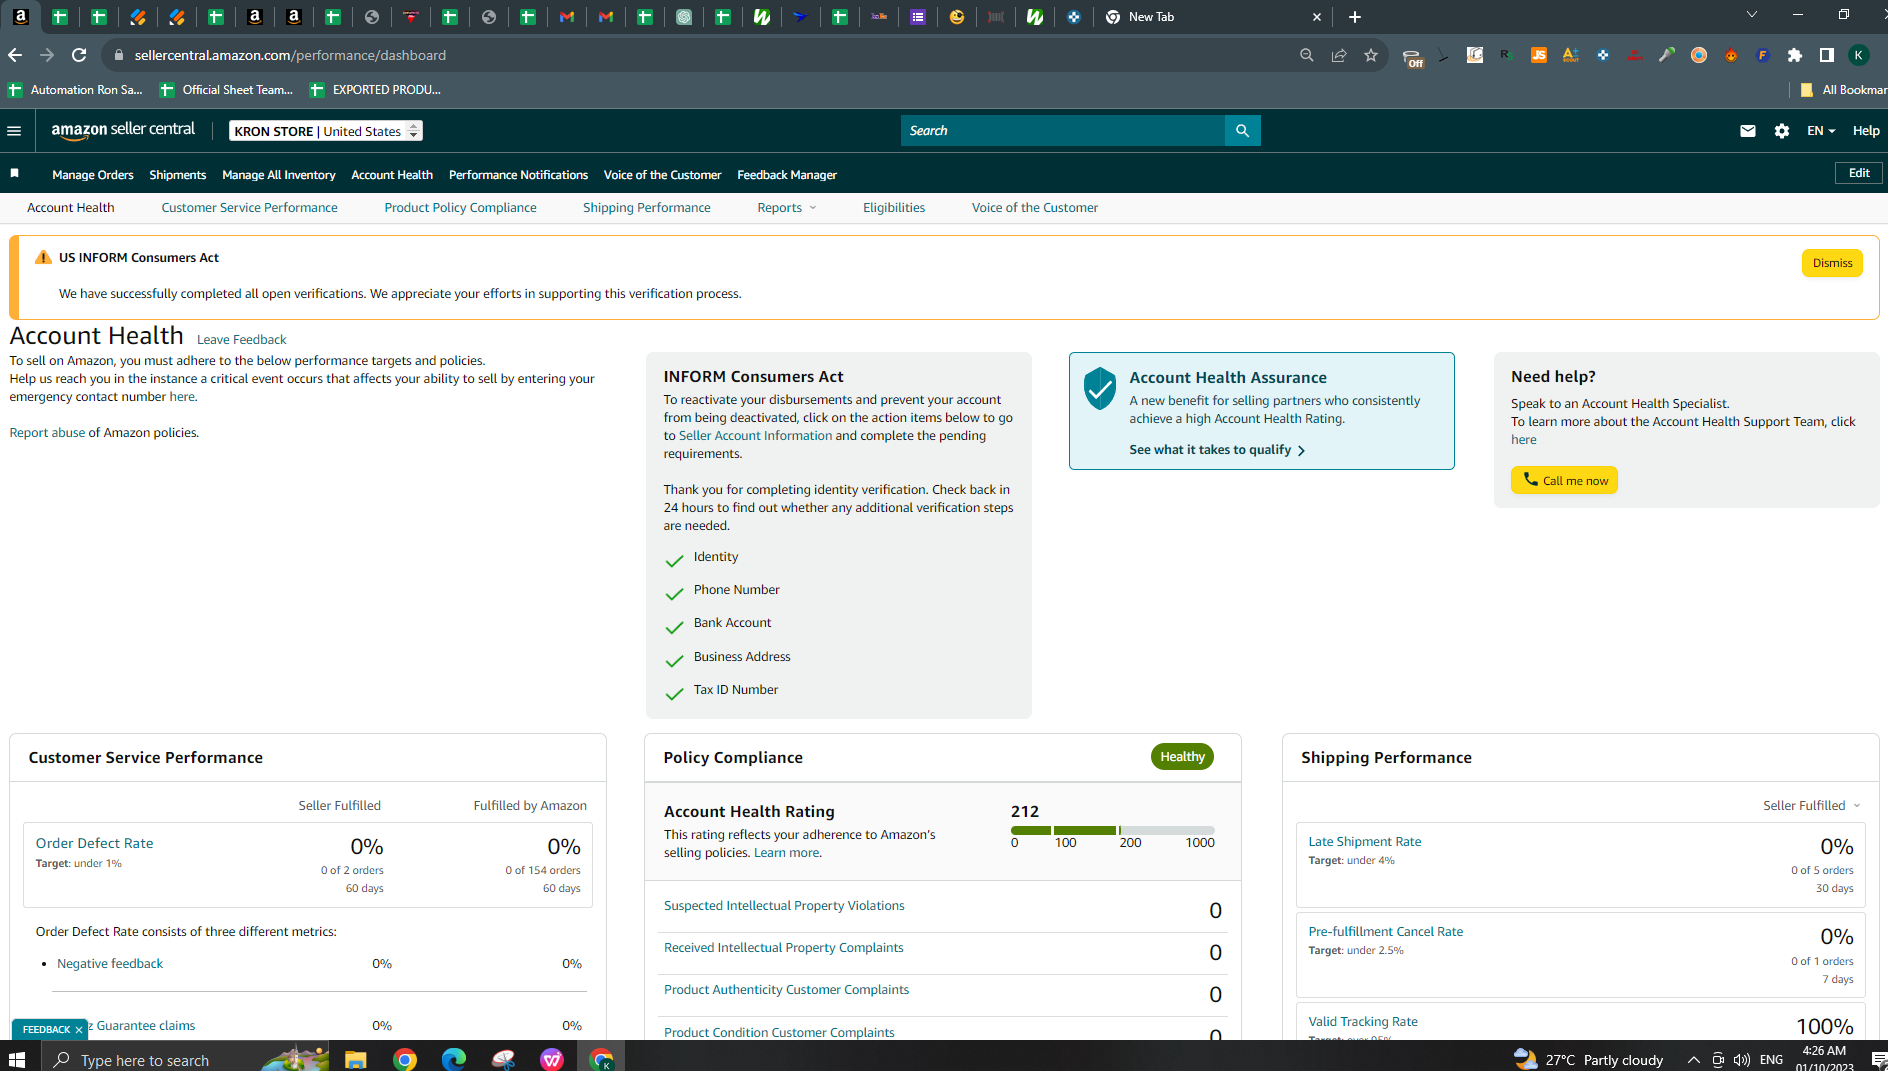Open Performance Notifications

(x=518, y=175)
